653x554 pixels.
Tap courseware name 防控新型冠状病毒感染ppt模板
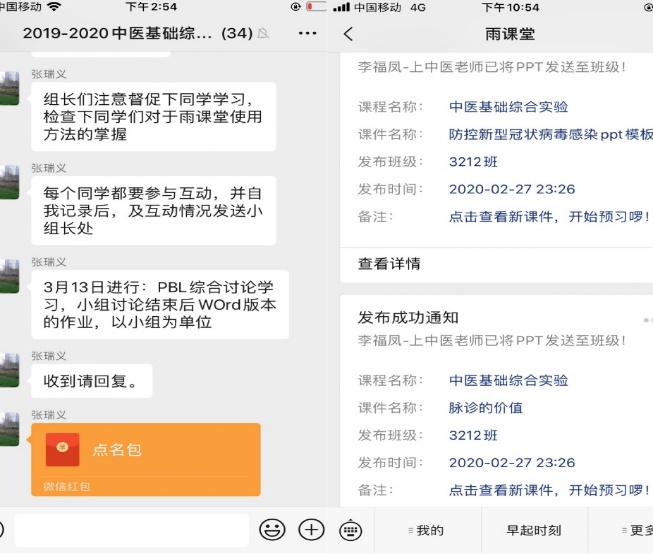[x=551, y=134]
